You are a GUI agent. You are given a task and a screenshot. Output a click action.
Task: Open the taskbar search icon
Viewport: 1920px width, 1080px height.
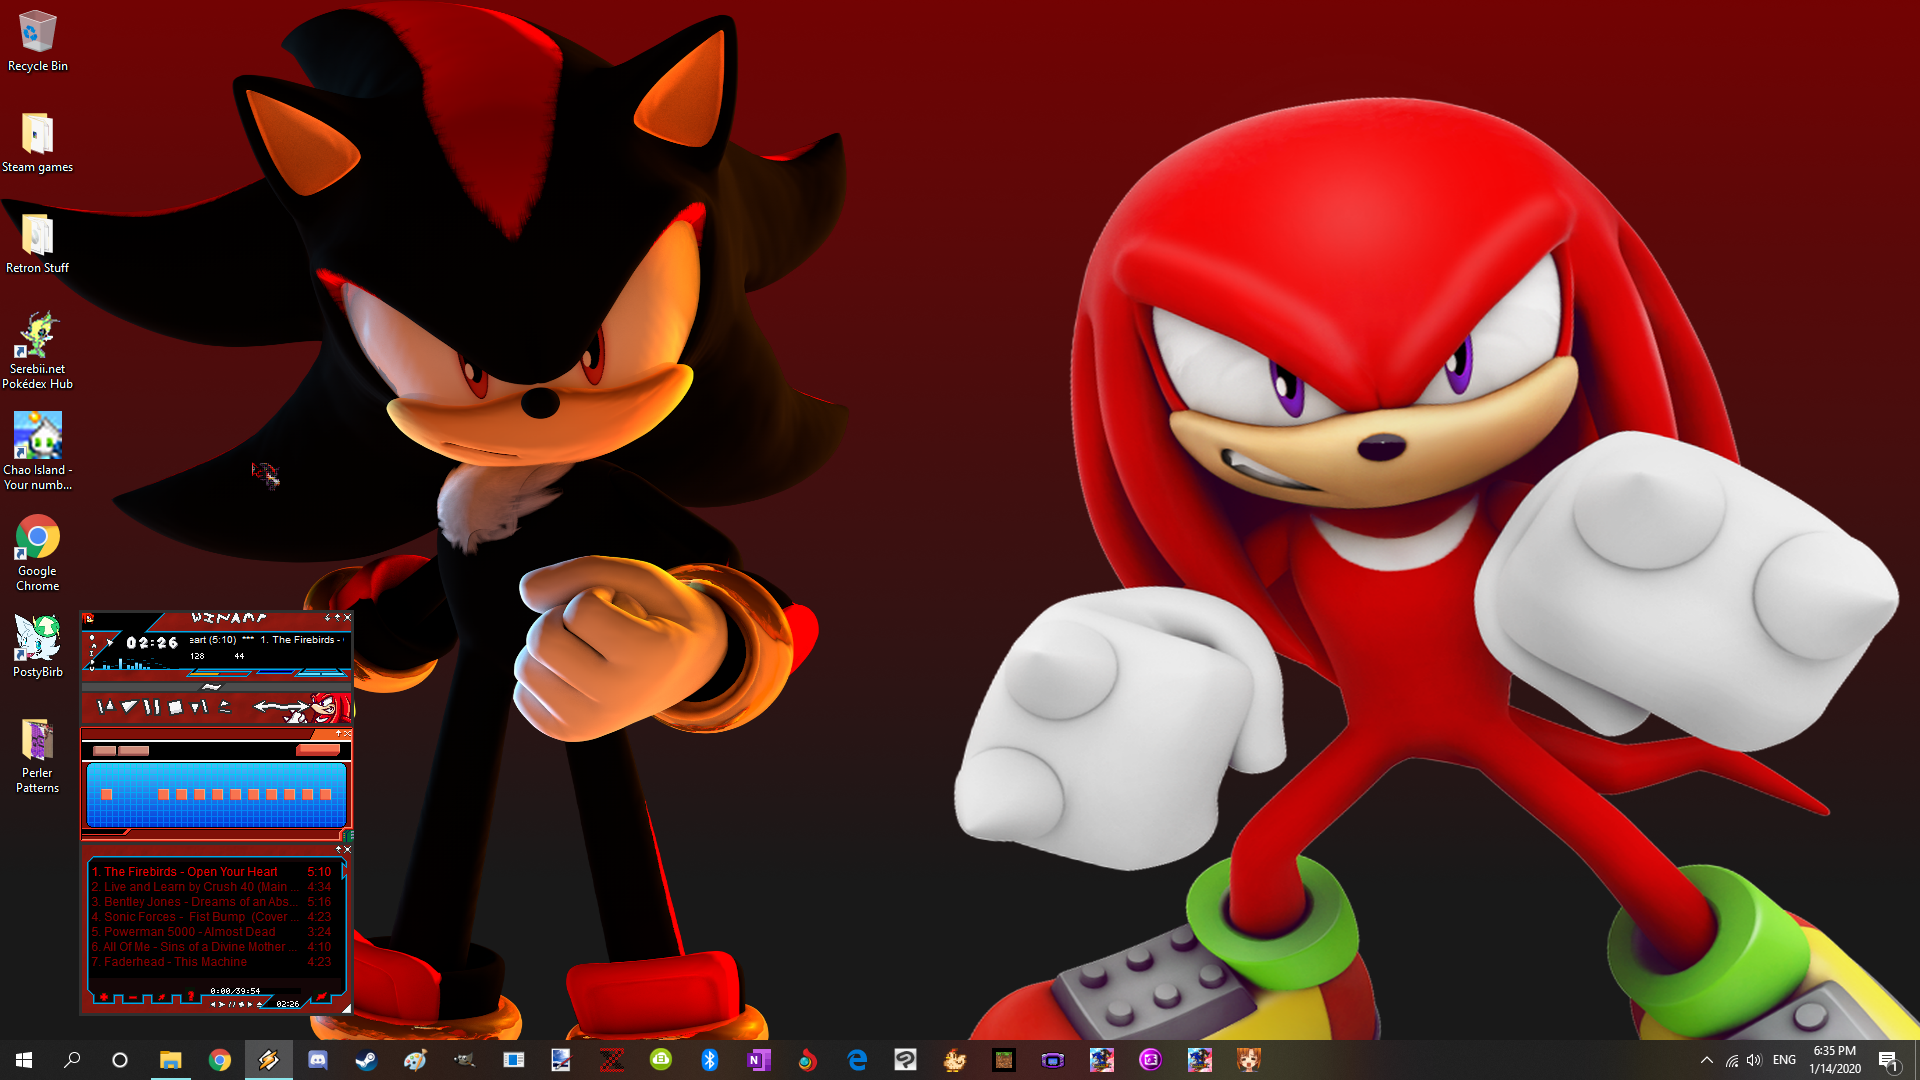pyautogui.click(x=72, y=1060)
